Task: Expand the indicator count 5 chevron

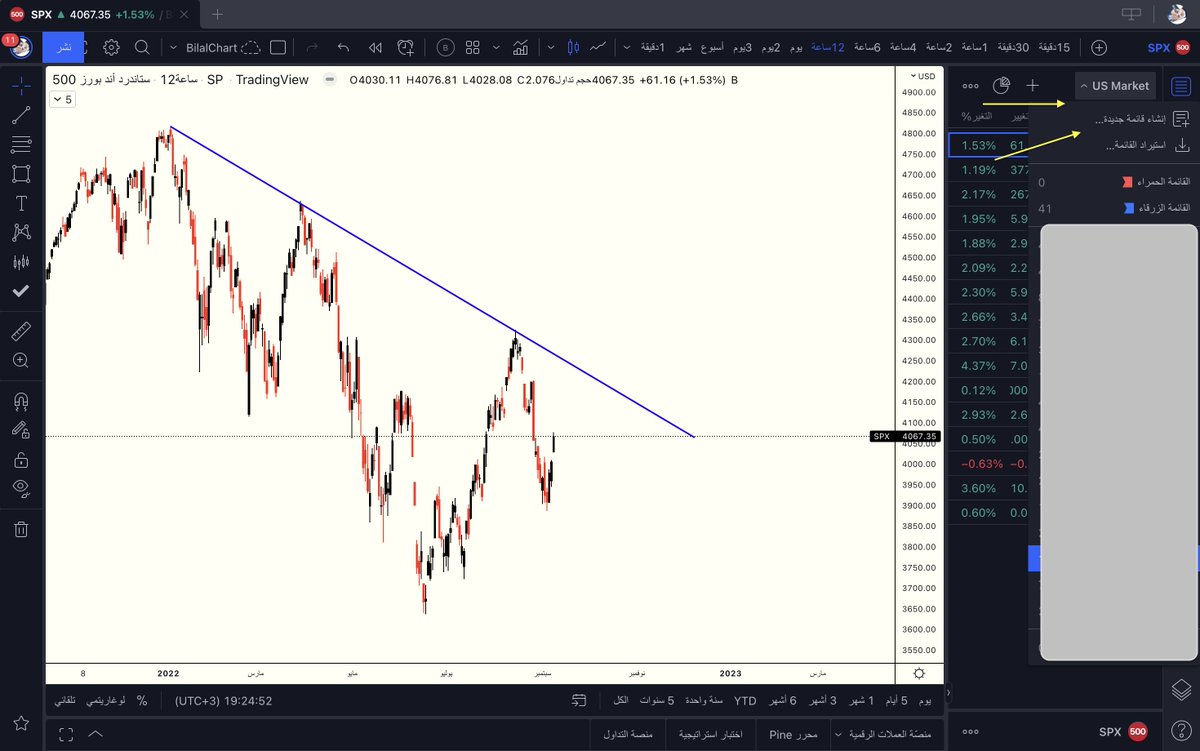Action: (x=62, y=99)
